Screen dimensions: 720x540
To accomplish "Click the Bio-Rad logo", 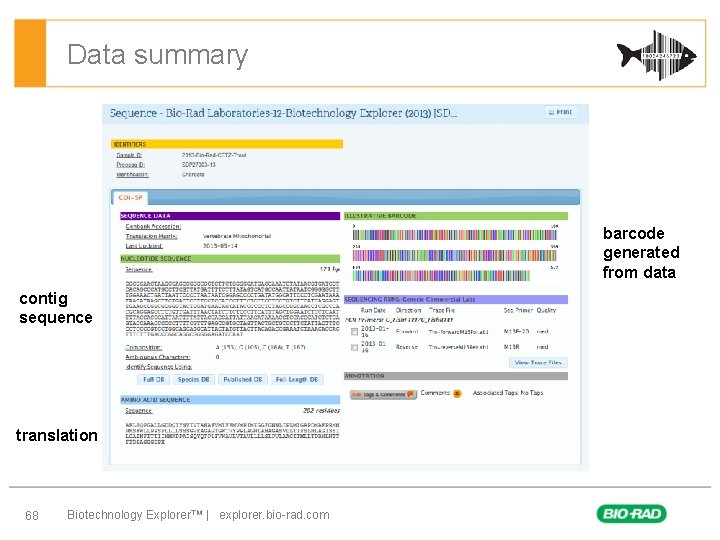I will [x=631, y=513].
